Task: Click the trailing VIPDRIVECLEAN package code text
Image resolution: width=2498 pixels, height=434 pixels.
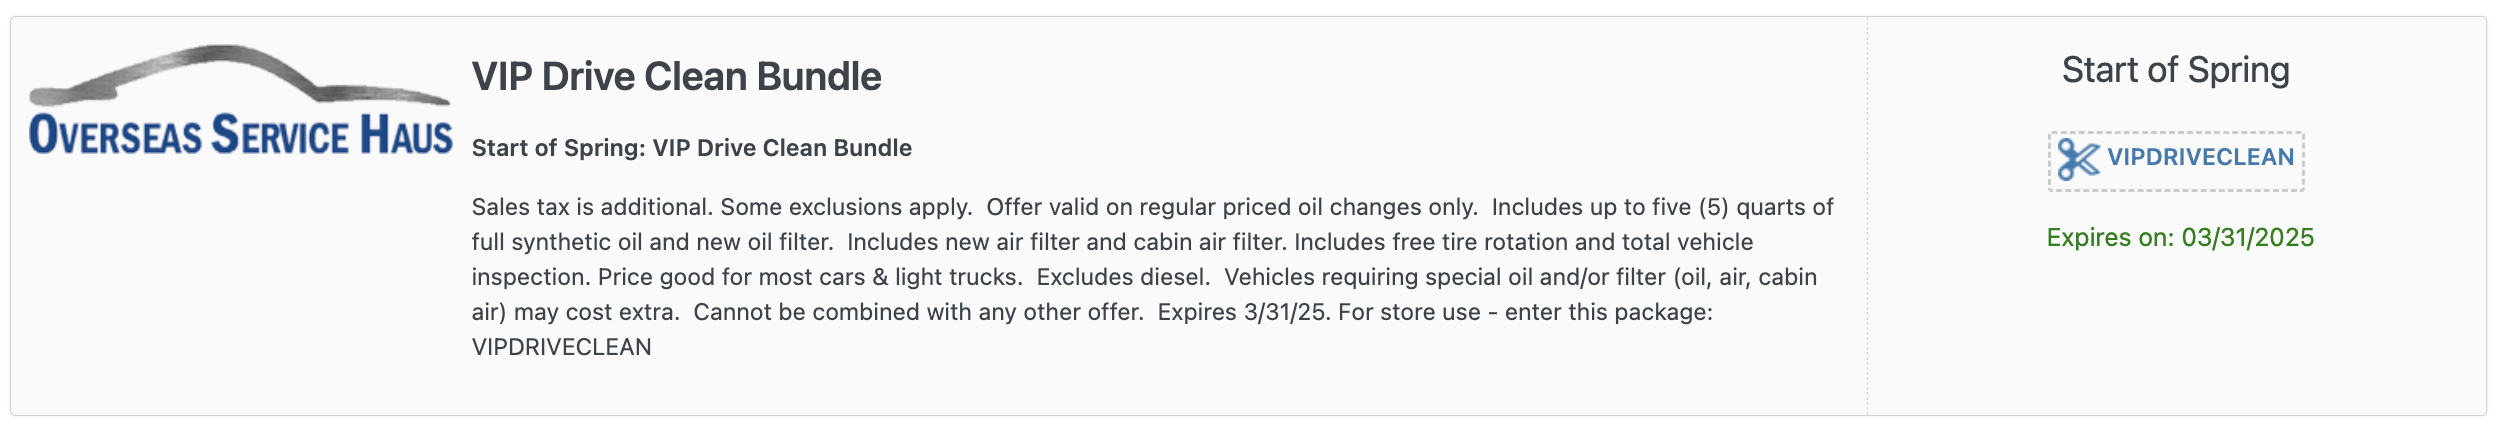Action: pos(561,347)
